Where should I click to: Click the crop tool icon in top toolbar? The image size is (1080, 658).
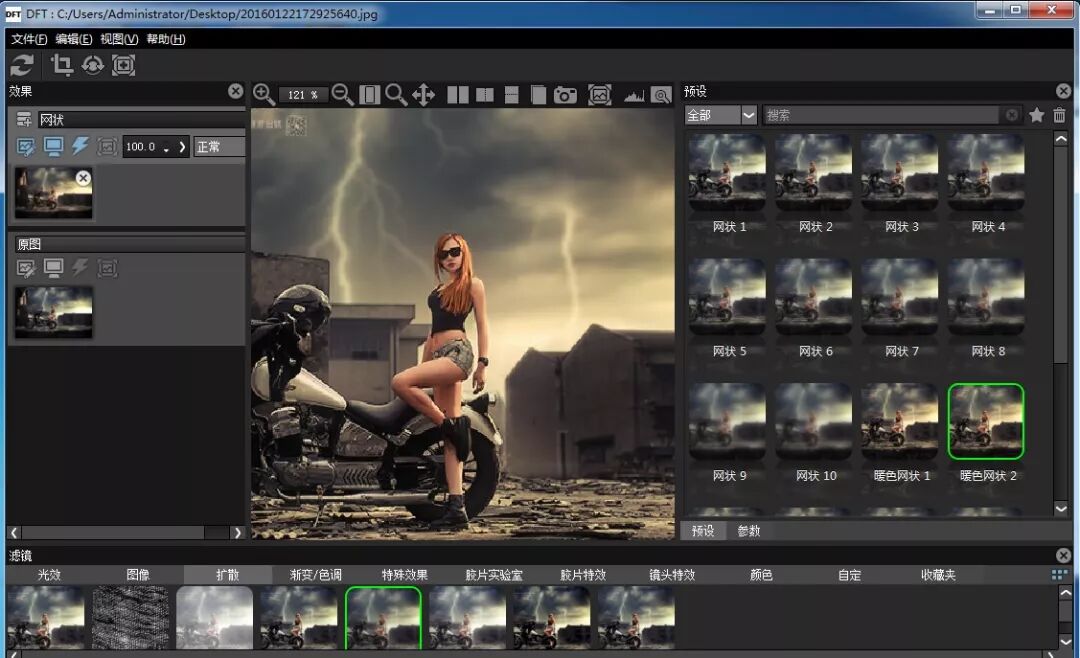coord(62,65)
